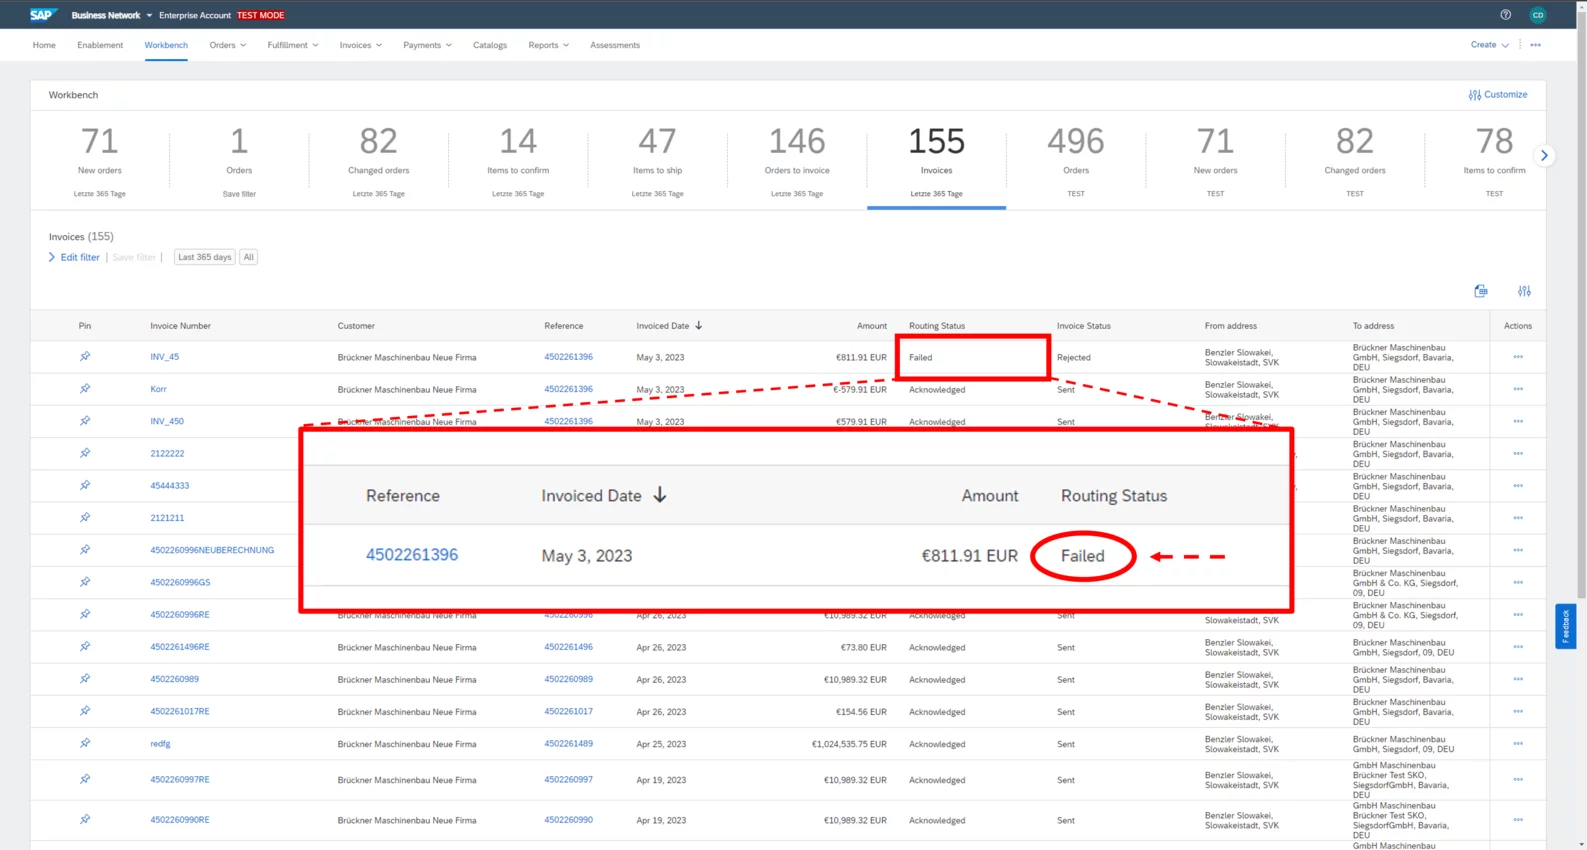The image size is (1587, 850).
Task: Open the Create dropdown
Action: [1489, 45]
